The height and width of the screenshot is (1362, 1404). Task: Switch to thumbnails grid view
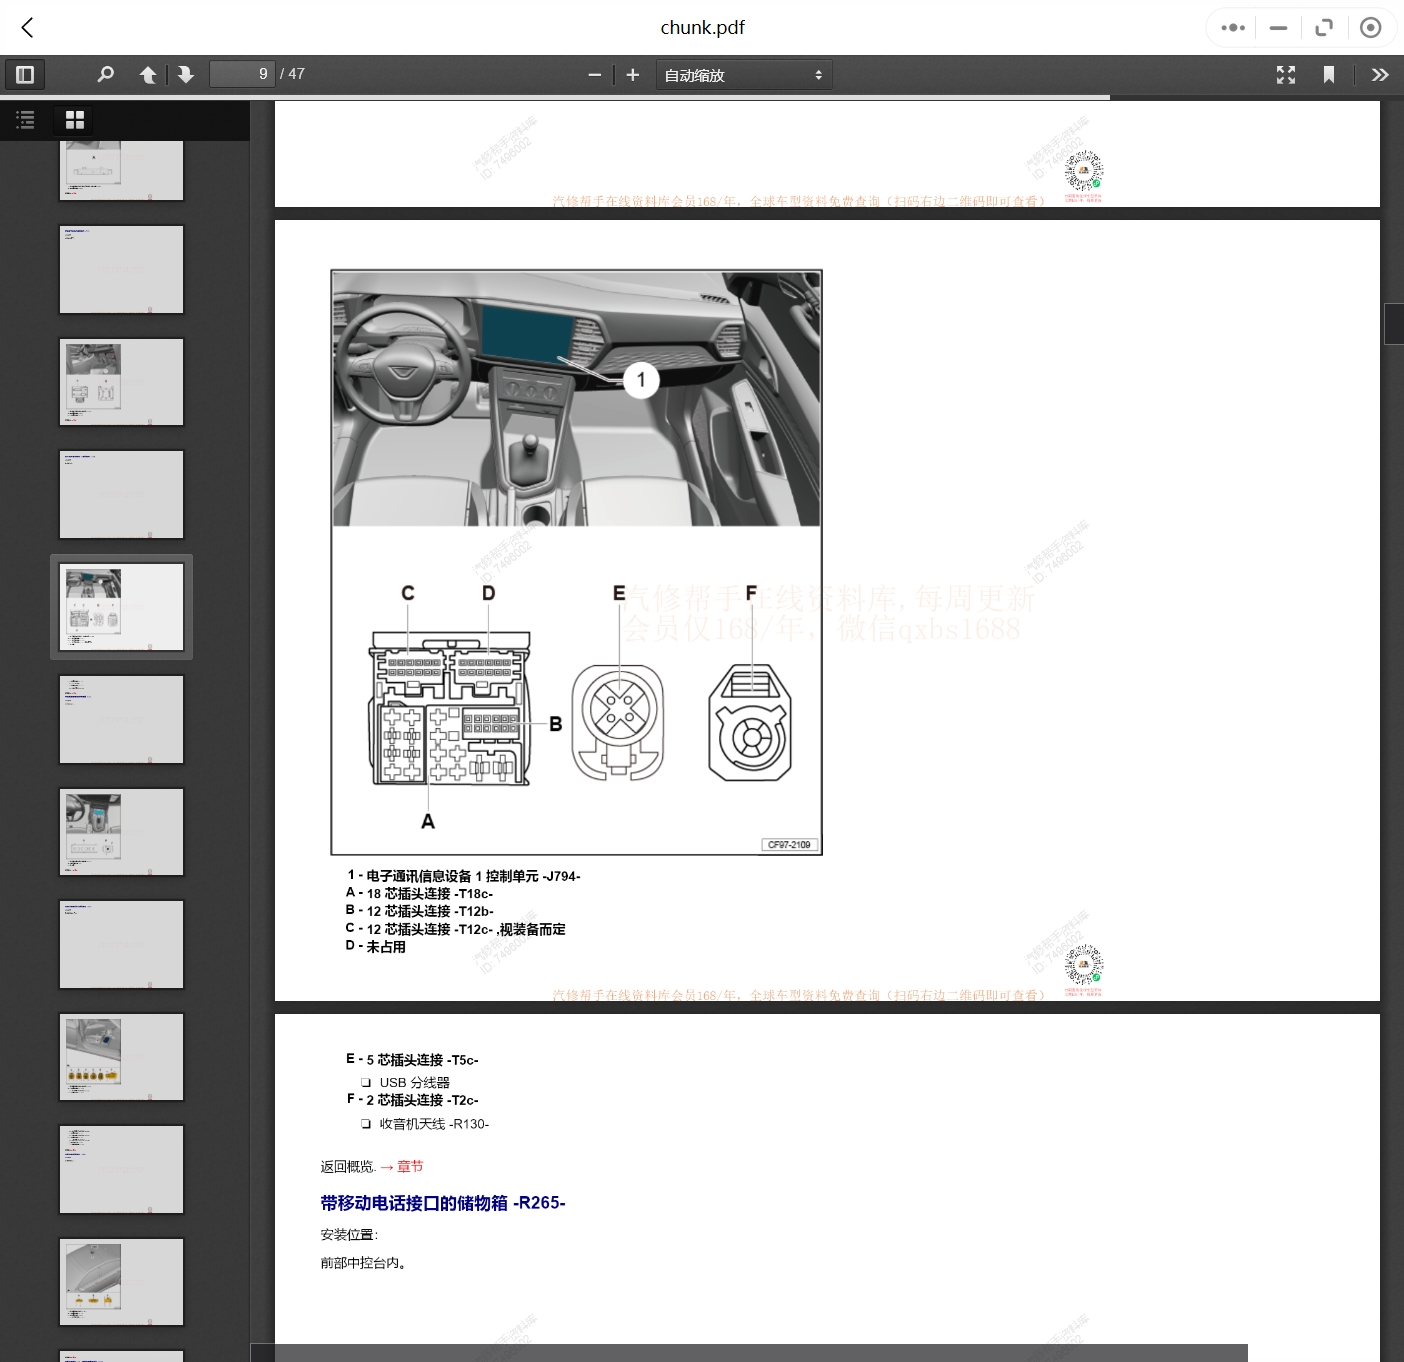[x=75, y=120]
